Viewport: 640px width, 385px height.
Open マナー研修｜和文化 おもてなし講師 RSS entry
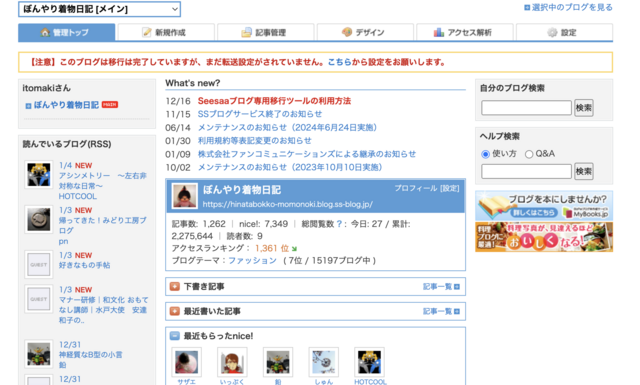tap(104, 310)
